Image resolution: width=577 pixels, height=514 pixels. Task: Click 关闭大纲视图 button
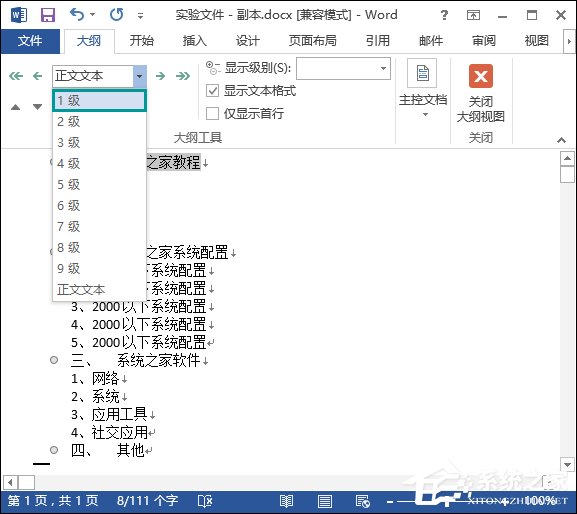481,94
